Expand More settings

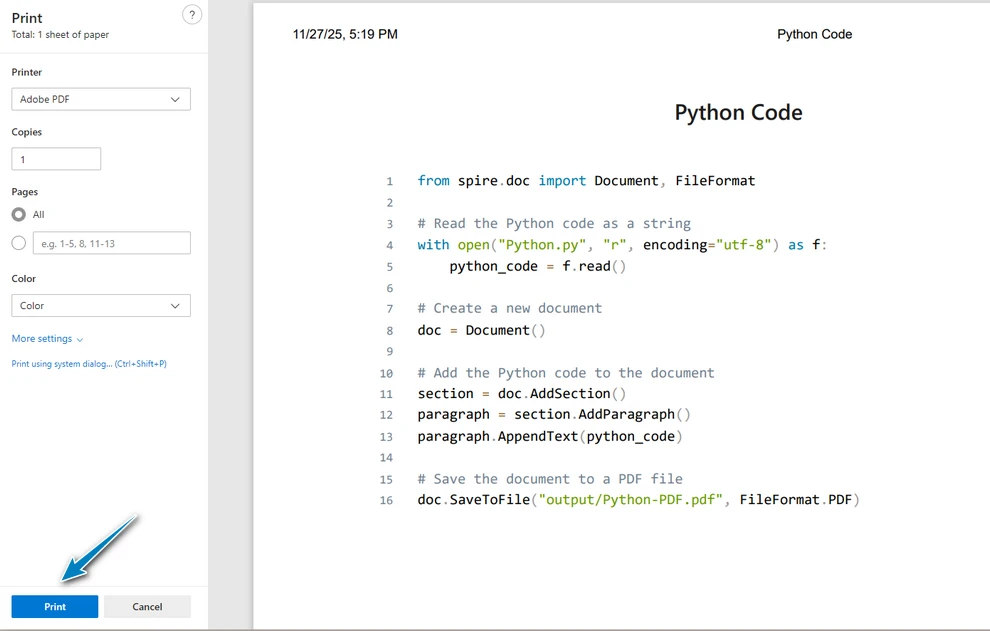click(x=47, y=339)
